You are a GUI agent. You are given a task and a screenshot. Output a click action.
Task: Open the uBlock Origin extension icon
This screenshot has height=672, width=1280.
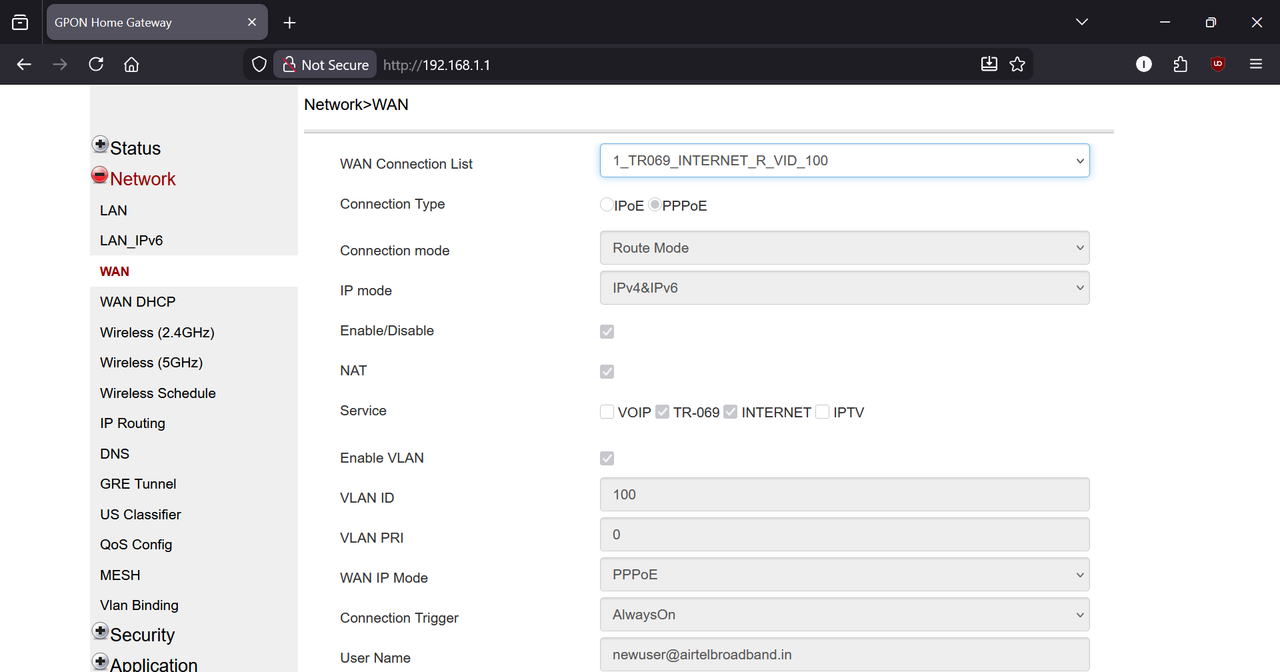(1217, 64)
